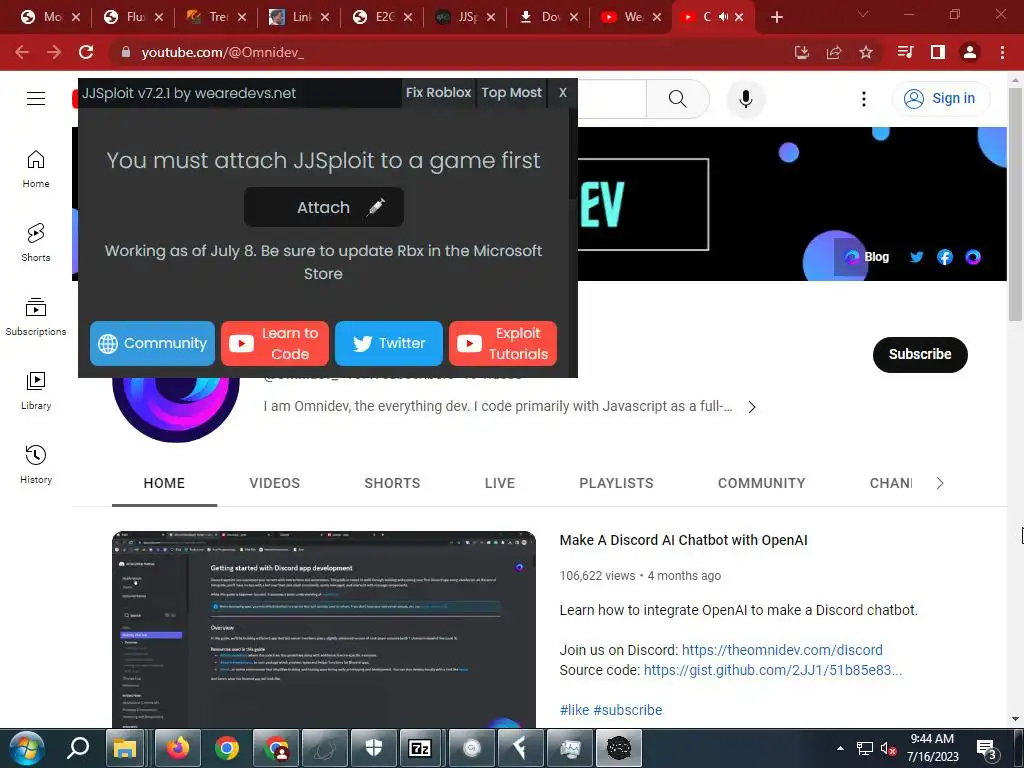1024x768 pixels.
Task: Switch to channel PLAYLISTS tab
Action: (x=616, y=483)
